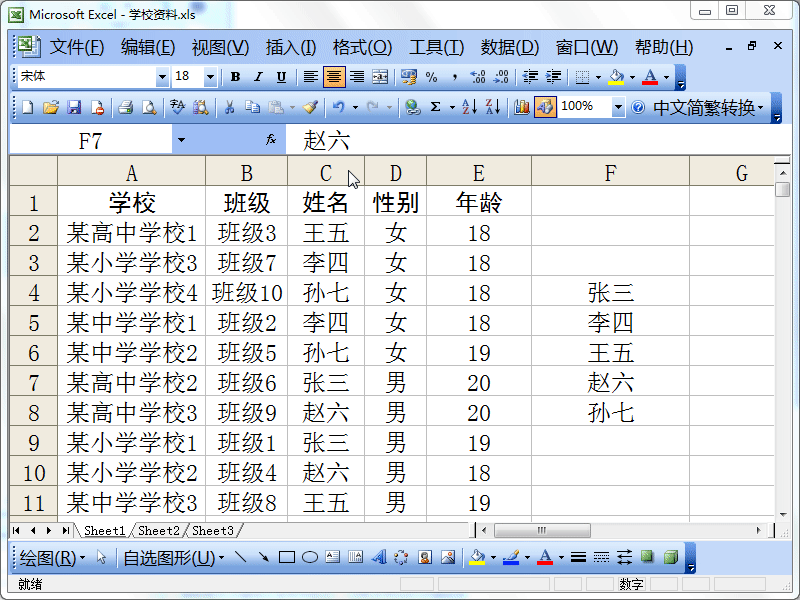Toggle Underline formatting button
The height and width of the screenshot is (600, 800).
click(x=281, y=77)
